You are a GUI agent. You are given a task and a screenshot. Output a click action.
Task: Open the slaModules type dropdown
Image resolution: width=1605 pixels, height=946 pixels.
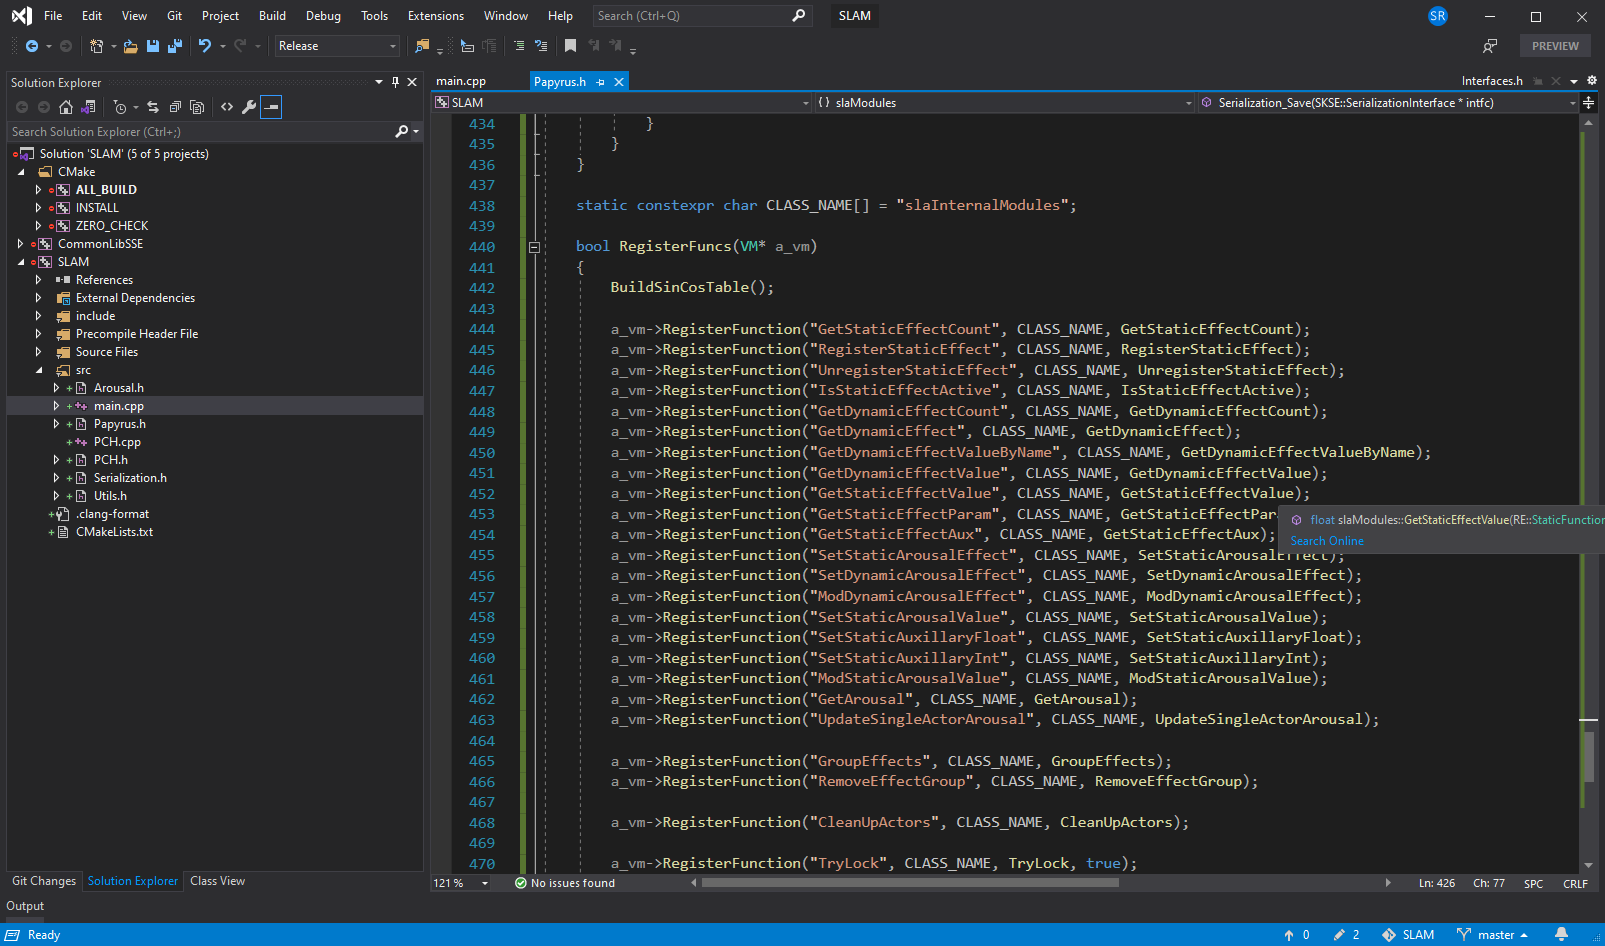[1004, 103]
